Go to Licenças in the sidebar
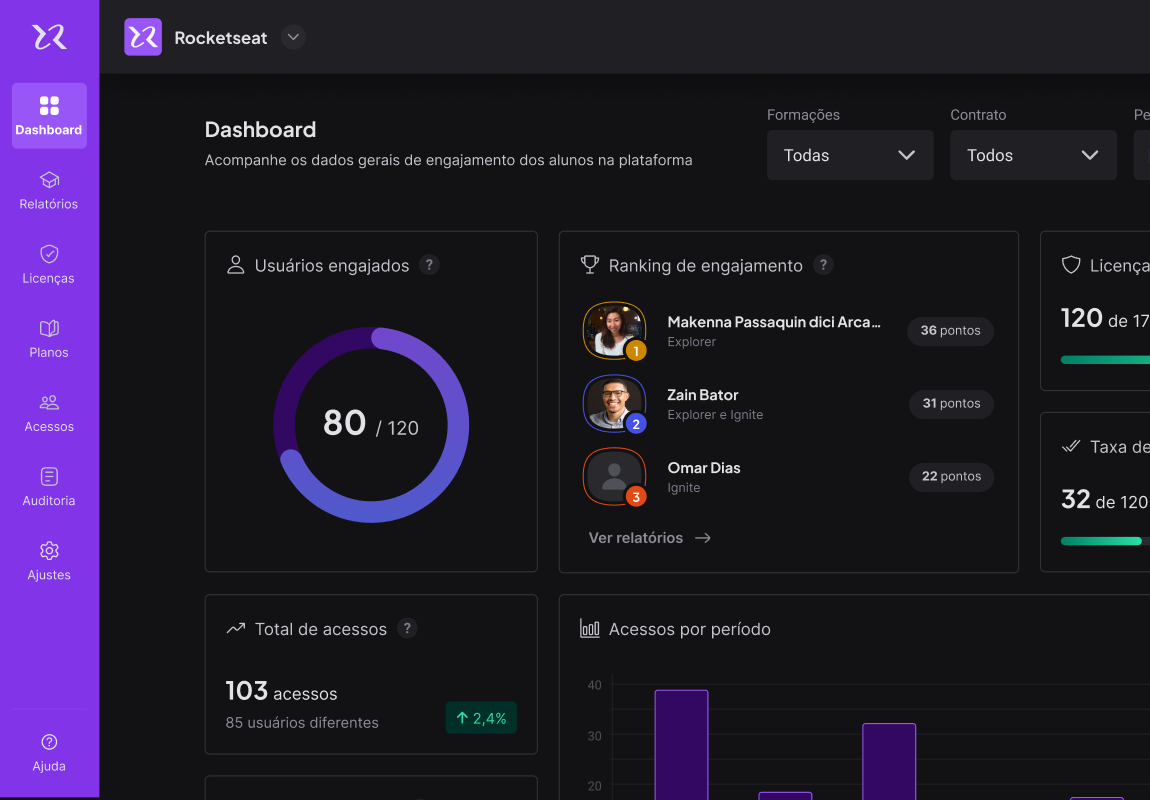The image size is (1150, 800). point(49,264)
